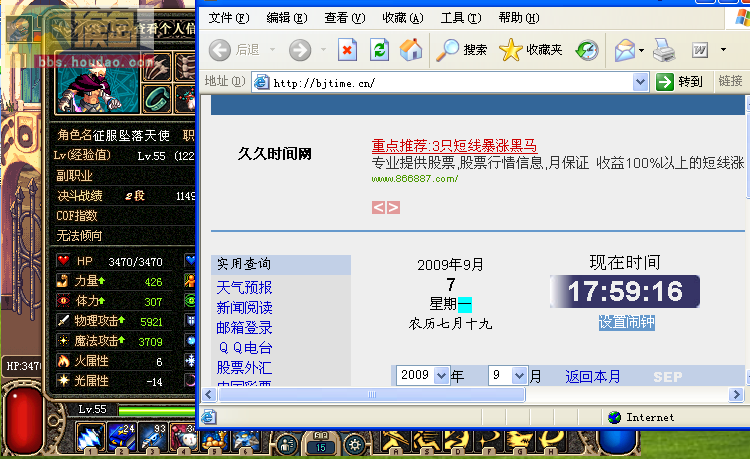Image resolution: width=750 pixels, height=459 pixels.
Task: Click the Mail envelope toolbar icon
Action: 625,50
